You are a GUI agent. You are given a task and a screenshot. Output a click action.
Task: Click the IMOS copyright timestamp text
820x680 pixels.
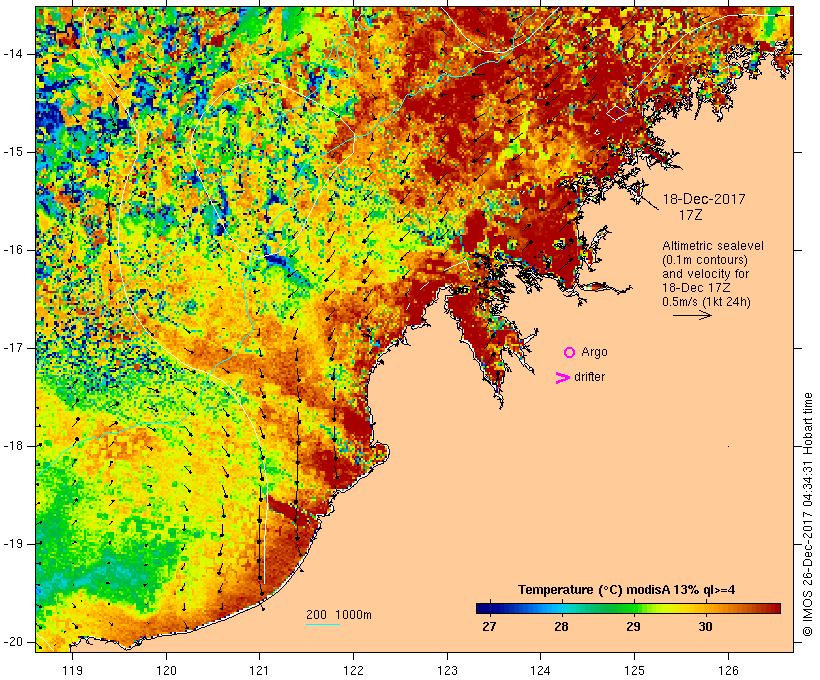tap(807, 515)
